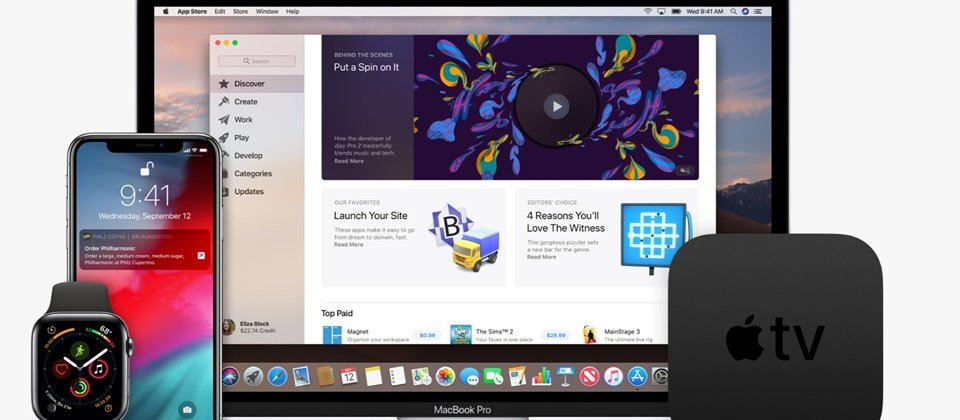Click battery status icon in menu bar
Viewport: 960px width, 420px height.
coord(677,11)
